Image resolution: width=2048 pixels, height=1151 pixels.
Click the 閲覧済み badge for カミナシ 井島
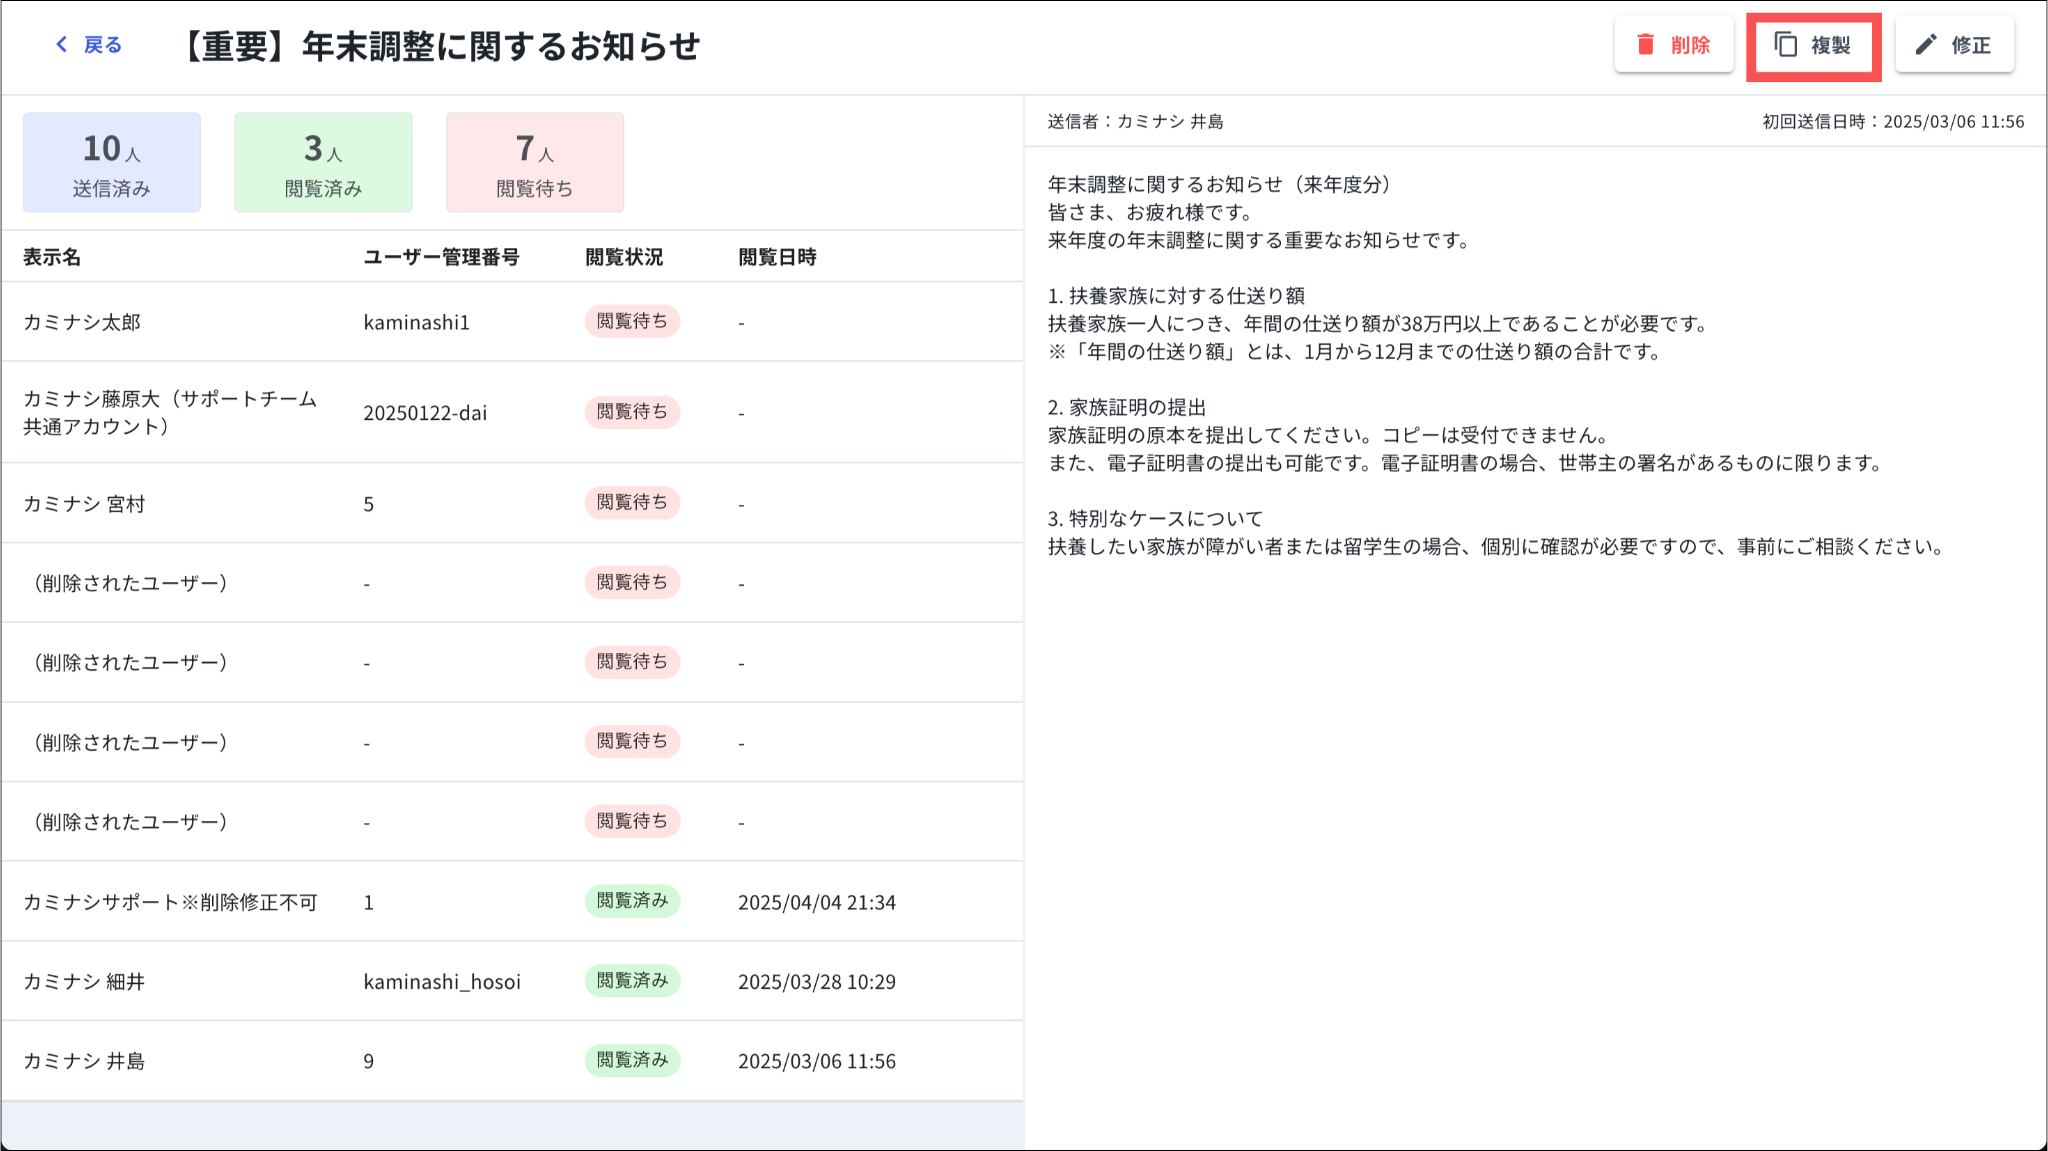[632, 1060]
